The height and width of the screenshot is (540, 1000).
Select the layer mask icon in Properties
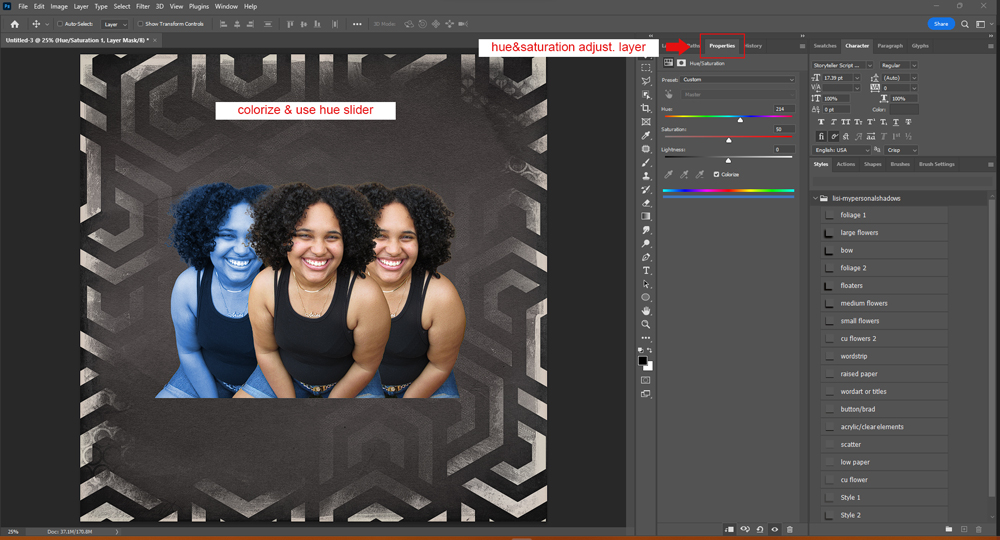[681, 63]
